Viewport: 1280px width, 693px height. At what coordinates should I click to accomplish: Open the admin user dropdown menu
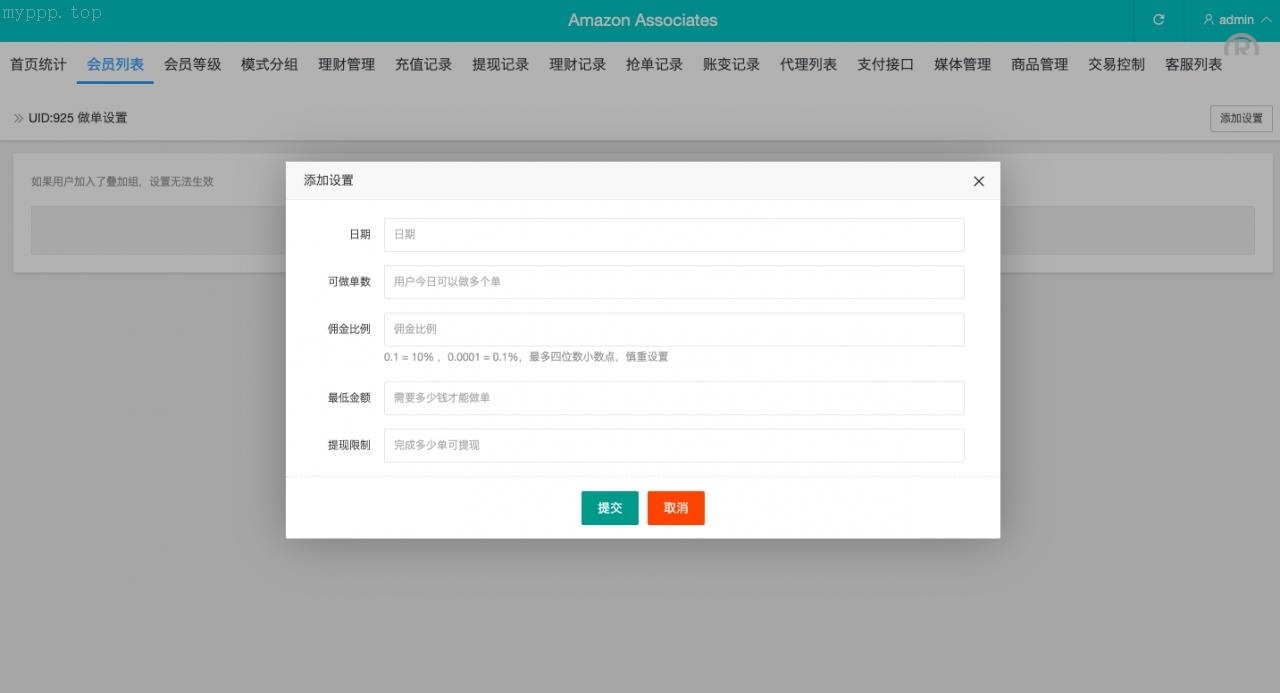coord(1237,20)
